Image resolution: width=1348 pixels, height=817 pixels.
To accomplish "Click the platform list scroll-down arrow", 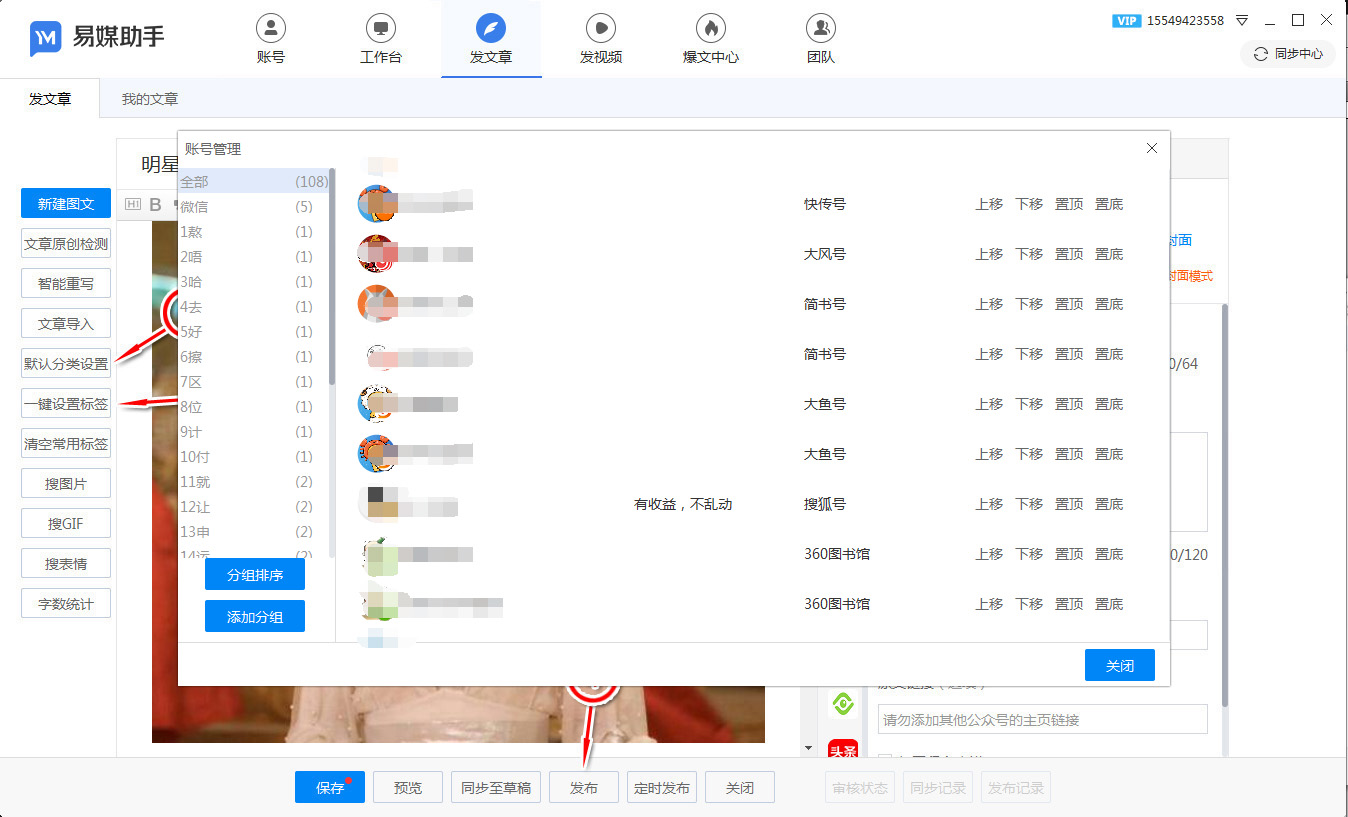I will [808, 748].
